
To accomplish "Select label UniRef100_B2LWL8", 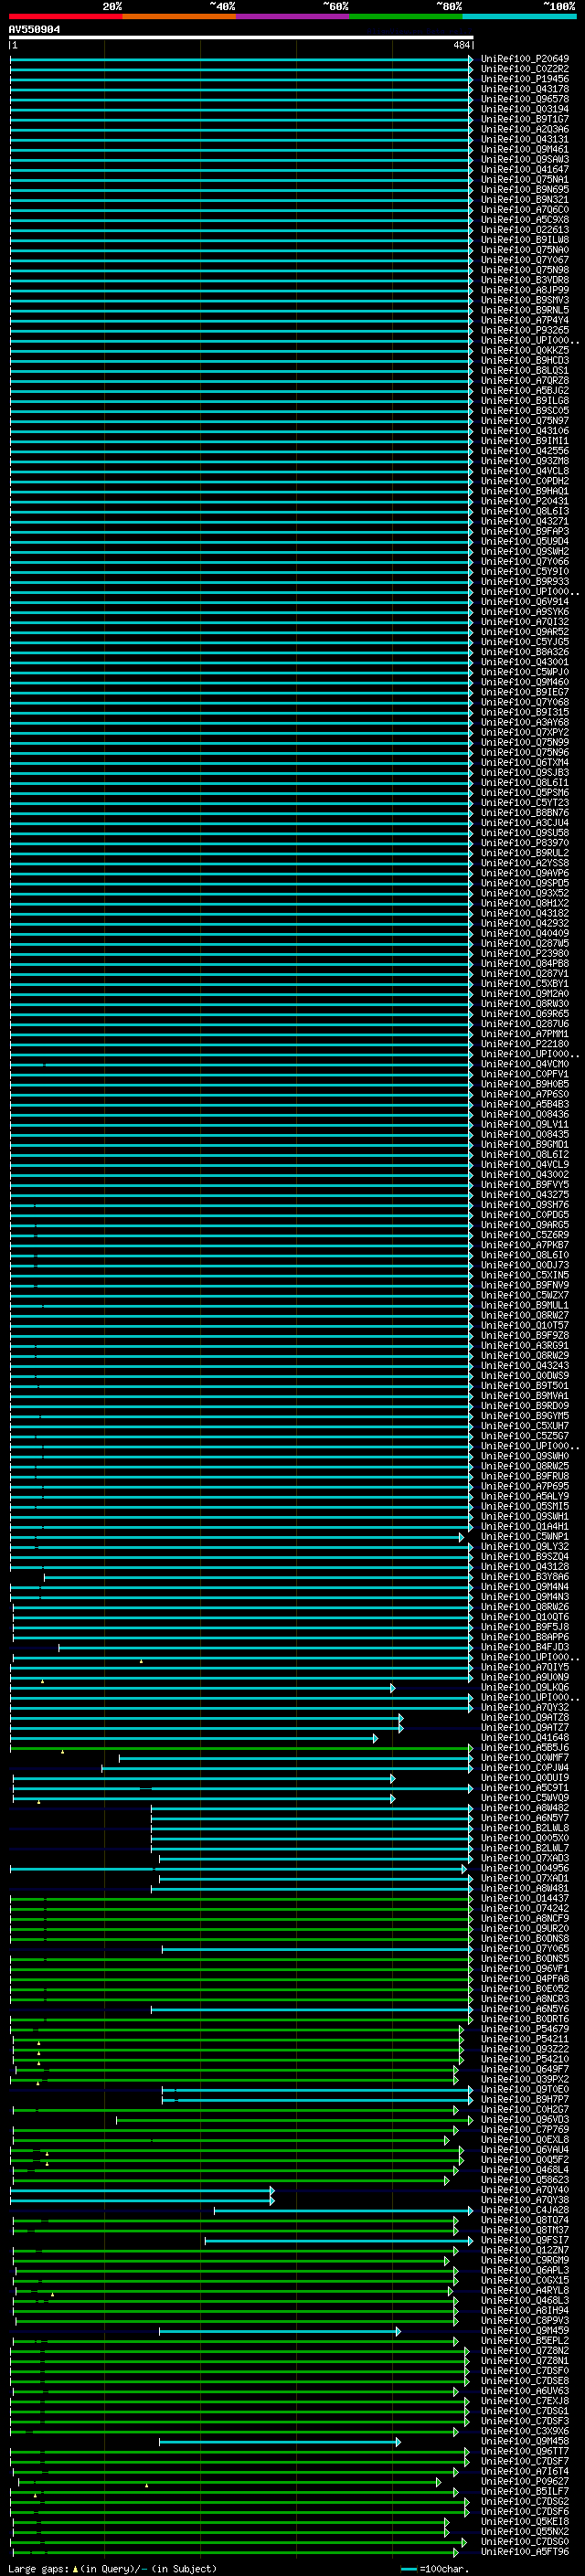I will (524, 1828).
